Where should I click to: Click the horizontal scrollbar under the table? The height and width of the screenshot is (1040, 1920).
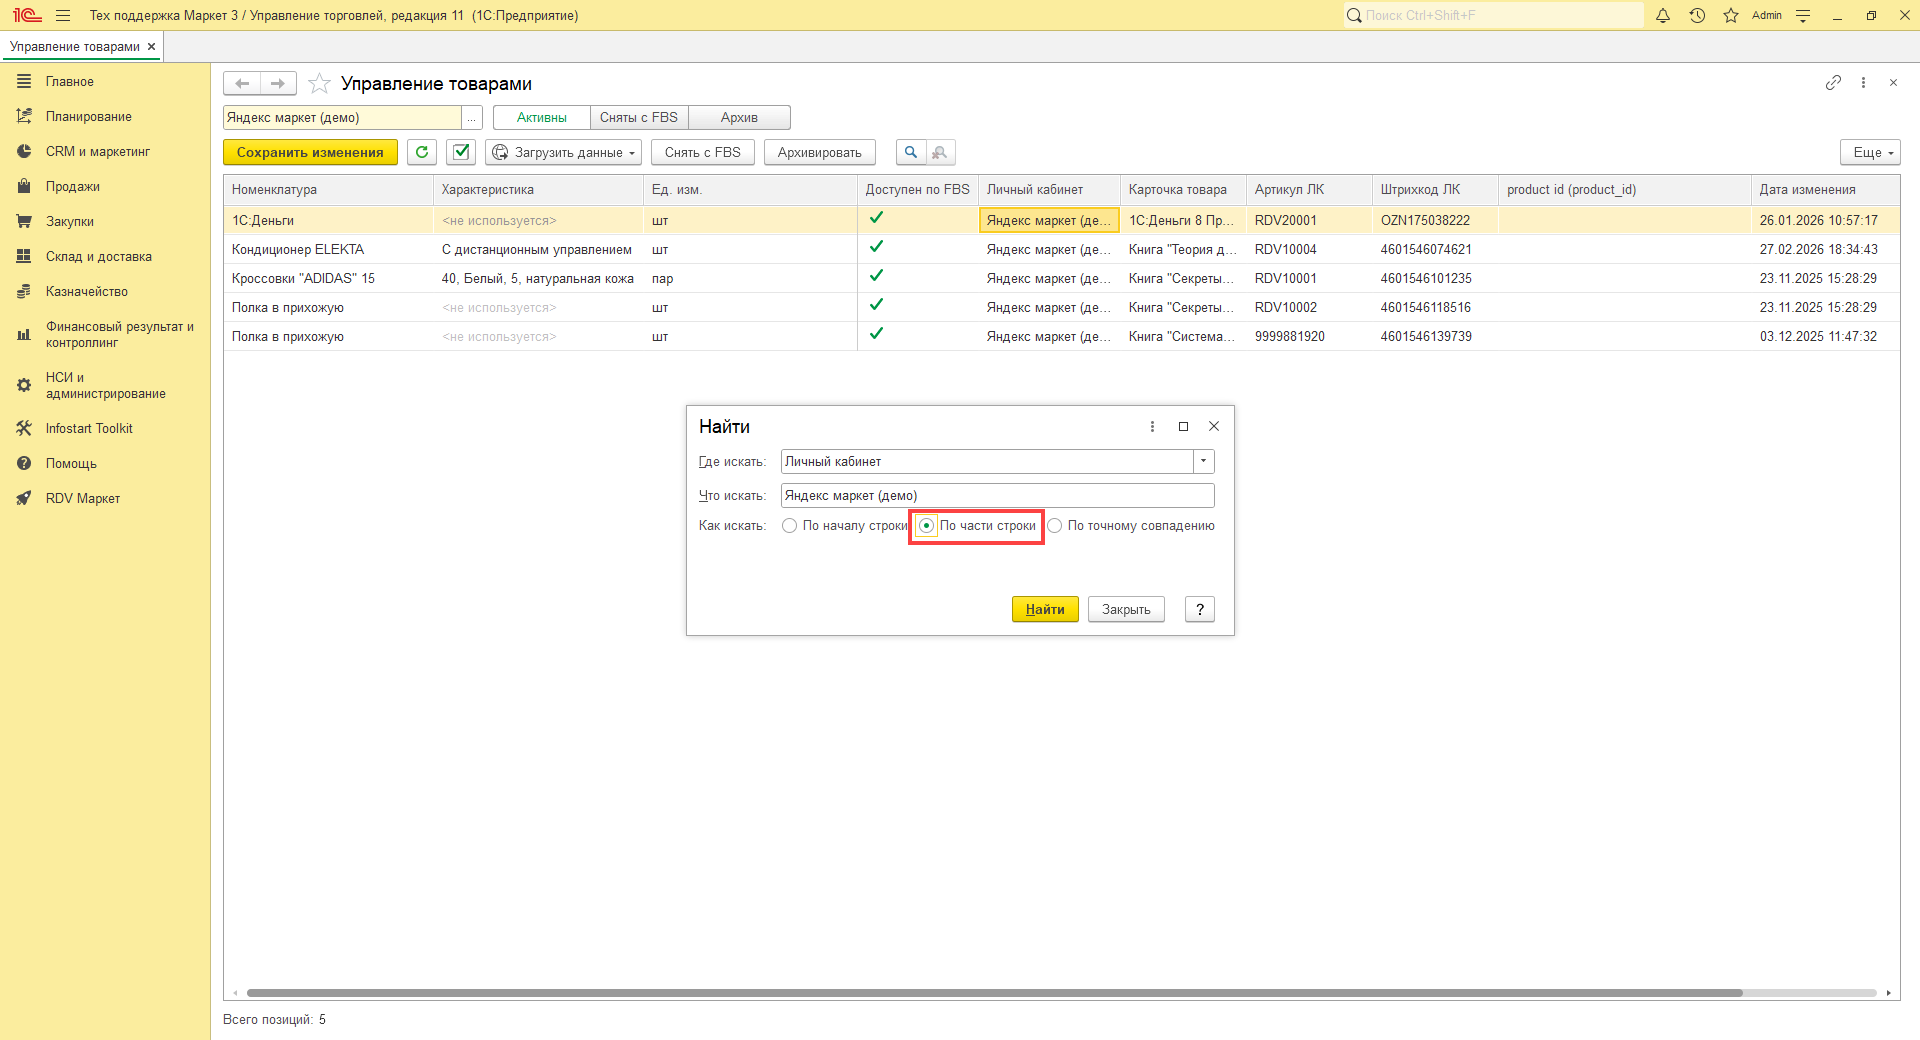point(994,993)
